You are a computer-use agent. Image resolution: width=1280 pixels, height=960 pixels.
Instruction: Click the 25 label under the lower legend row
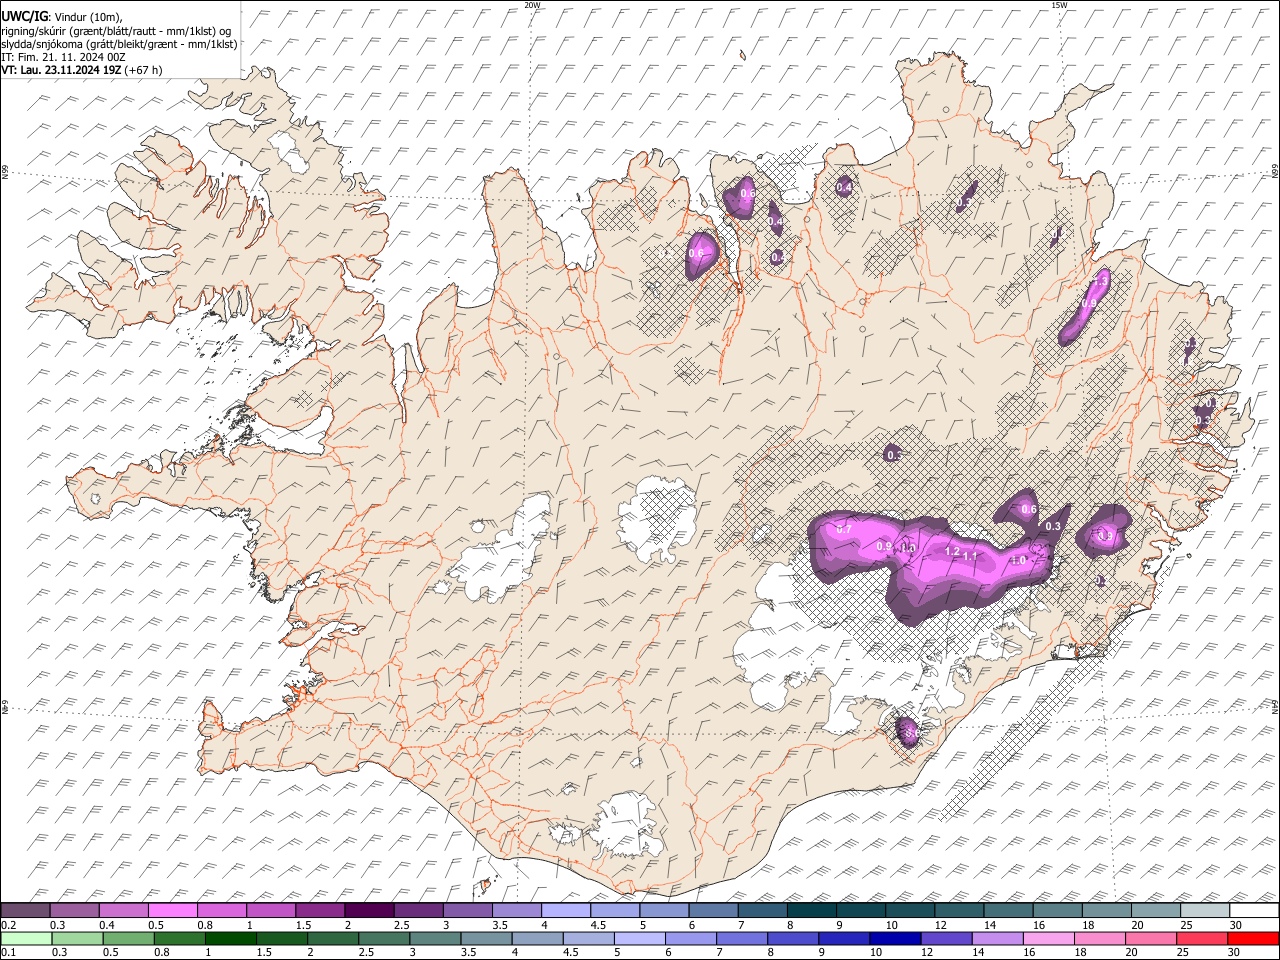coord(1184,952)
